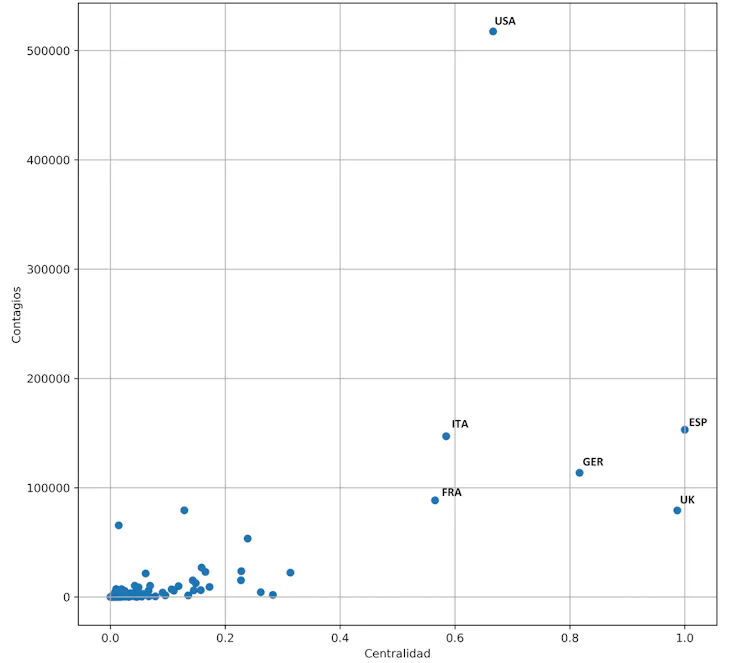Click the 0.4 x-axis tick label
The height and width of the screenshot is (663, 754).
coord(340,636)
